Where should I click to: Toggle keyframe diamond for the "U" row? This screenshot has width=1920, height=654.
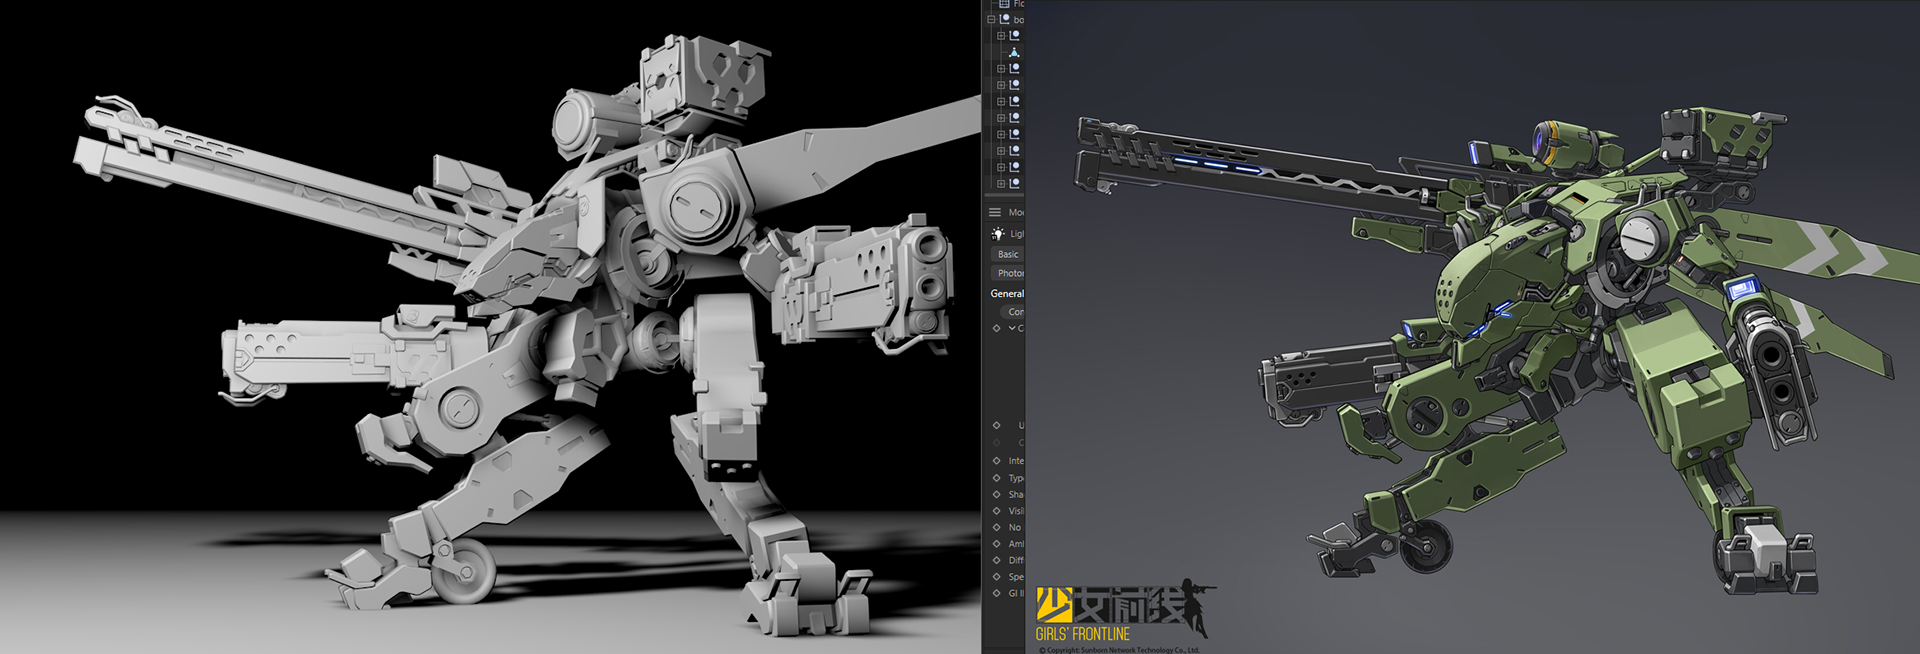pyautogui.click(x=996, y=425)
